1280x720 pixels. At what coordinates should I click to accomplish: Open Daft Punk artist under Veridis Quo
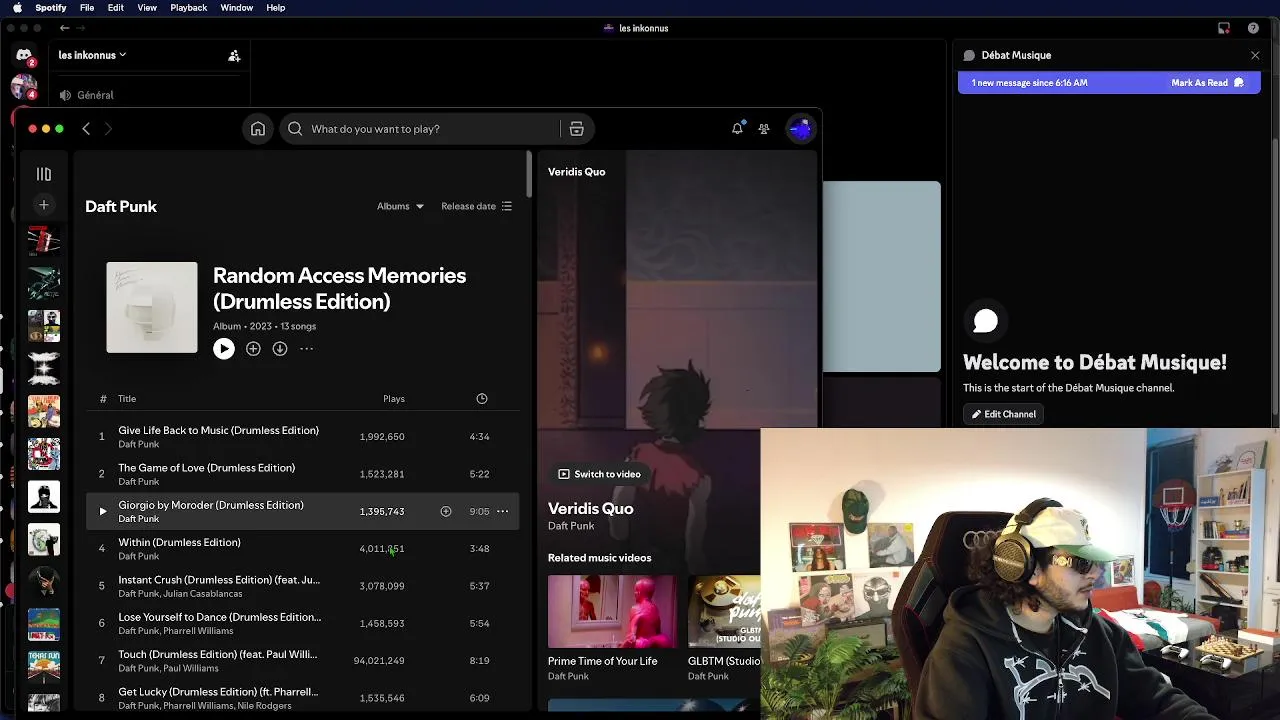point(571,526)
